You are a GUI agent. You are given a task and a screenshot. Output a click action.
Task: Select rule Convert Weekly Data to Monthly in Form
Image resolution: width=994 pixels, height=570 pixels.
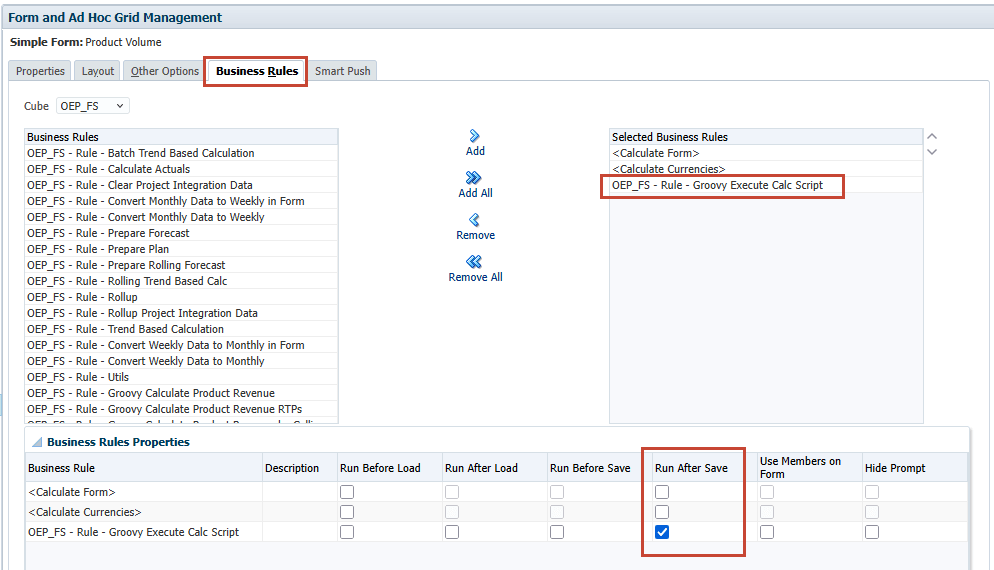181,345
